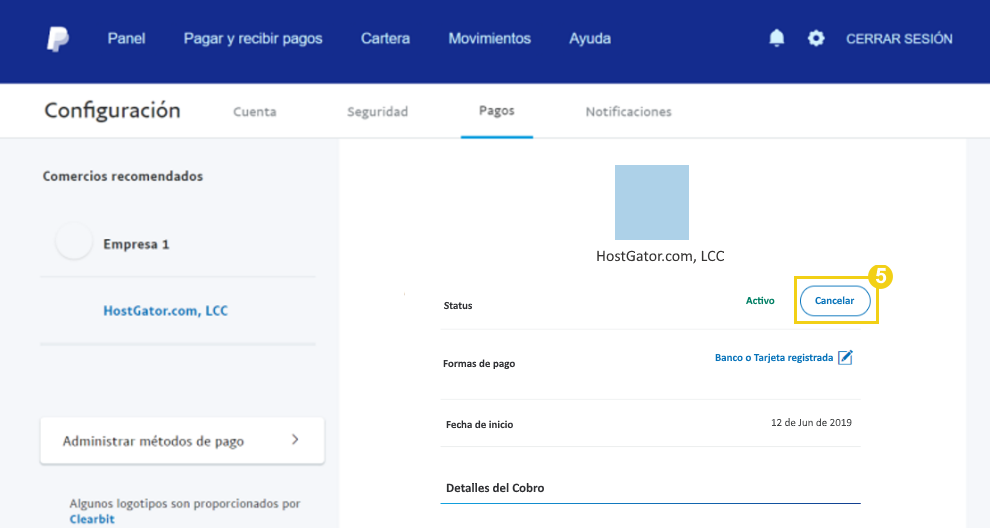
Task: Click the Formas de pago label
Action: 479,364
